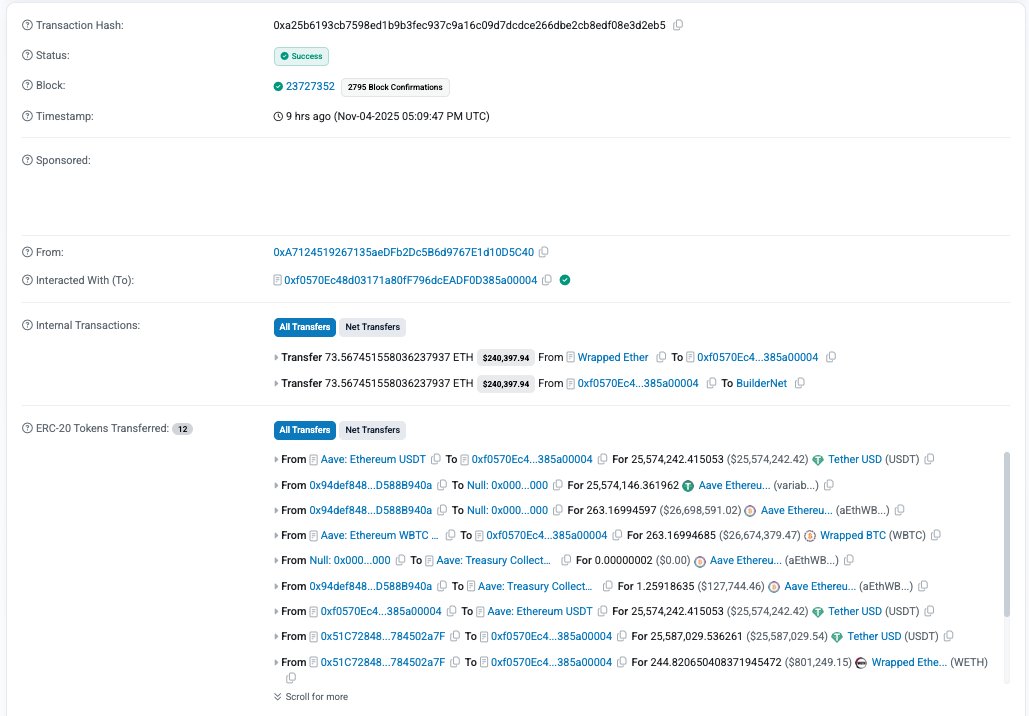Image resolution: width=1029 pixels, height=716 pixels.
Task: Open Wrapped Ether link in internal transfers
Action: 612,357
